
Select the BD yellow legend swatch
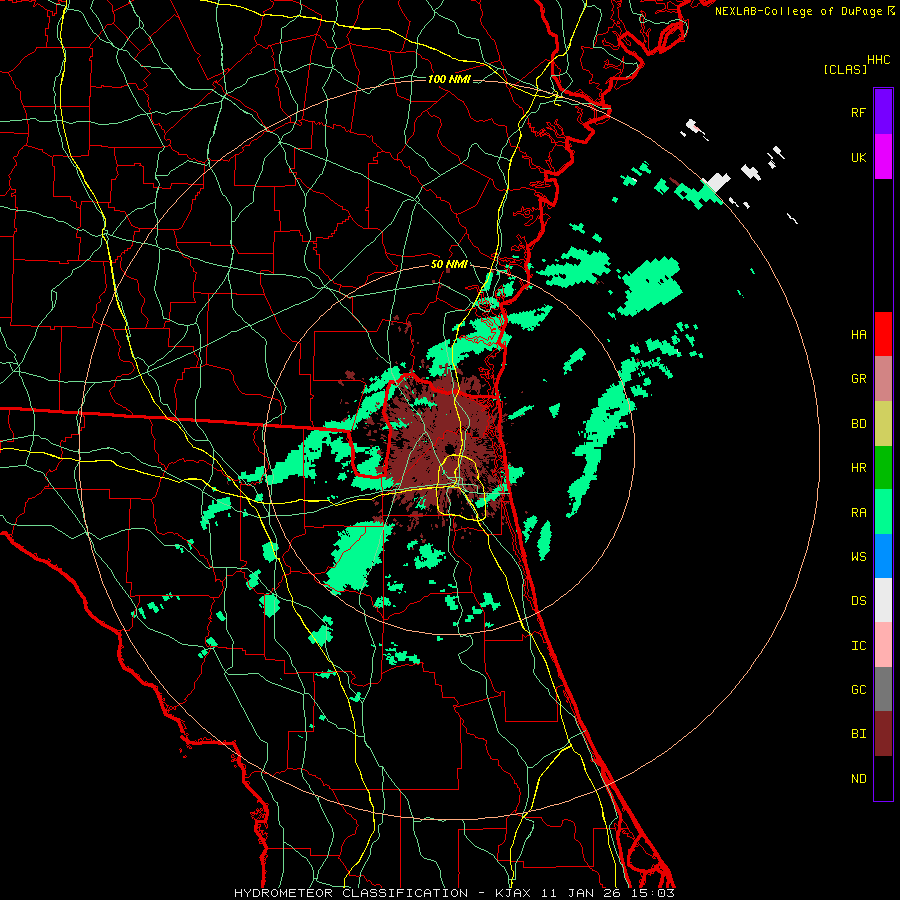pos(883,424)
